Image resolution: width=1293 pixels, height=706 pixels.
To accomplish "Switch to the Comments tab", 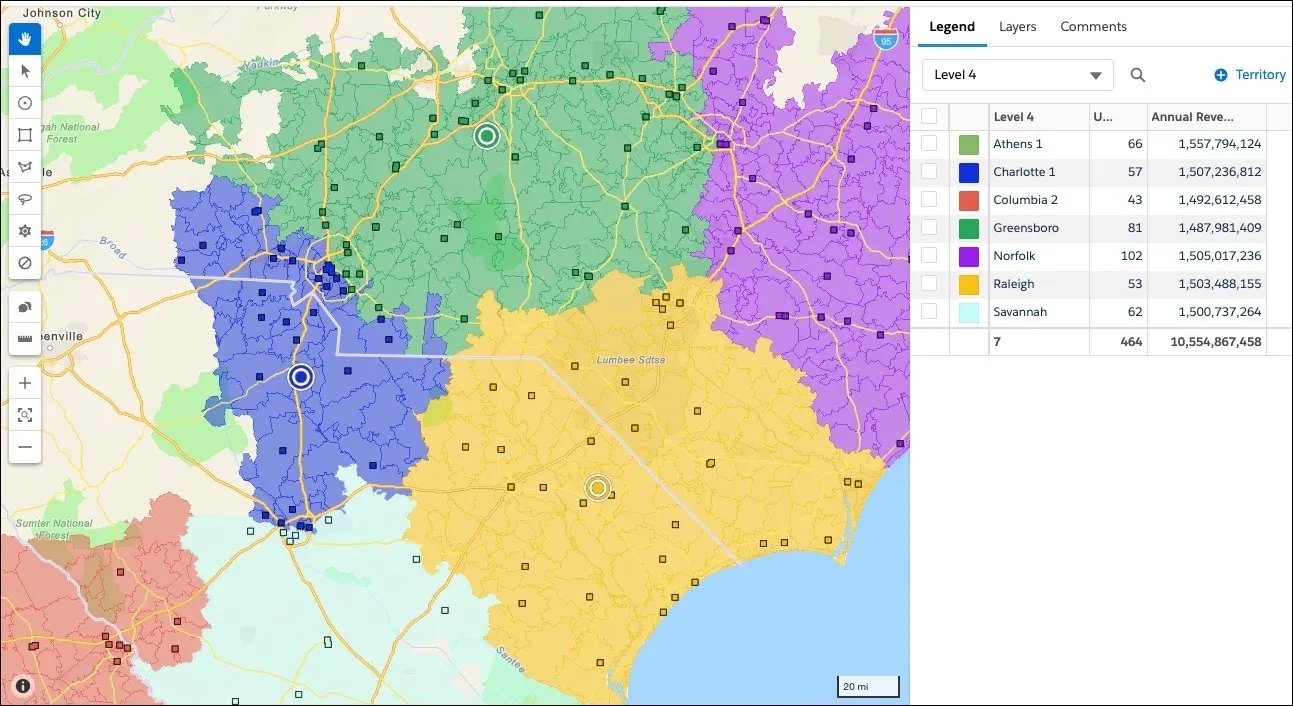I will point(1093,27).
